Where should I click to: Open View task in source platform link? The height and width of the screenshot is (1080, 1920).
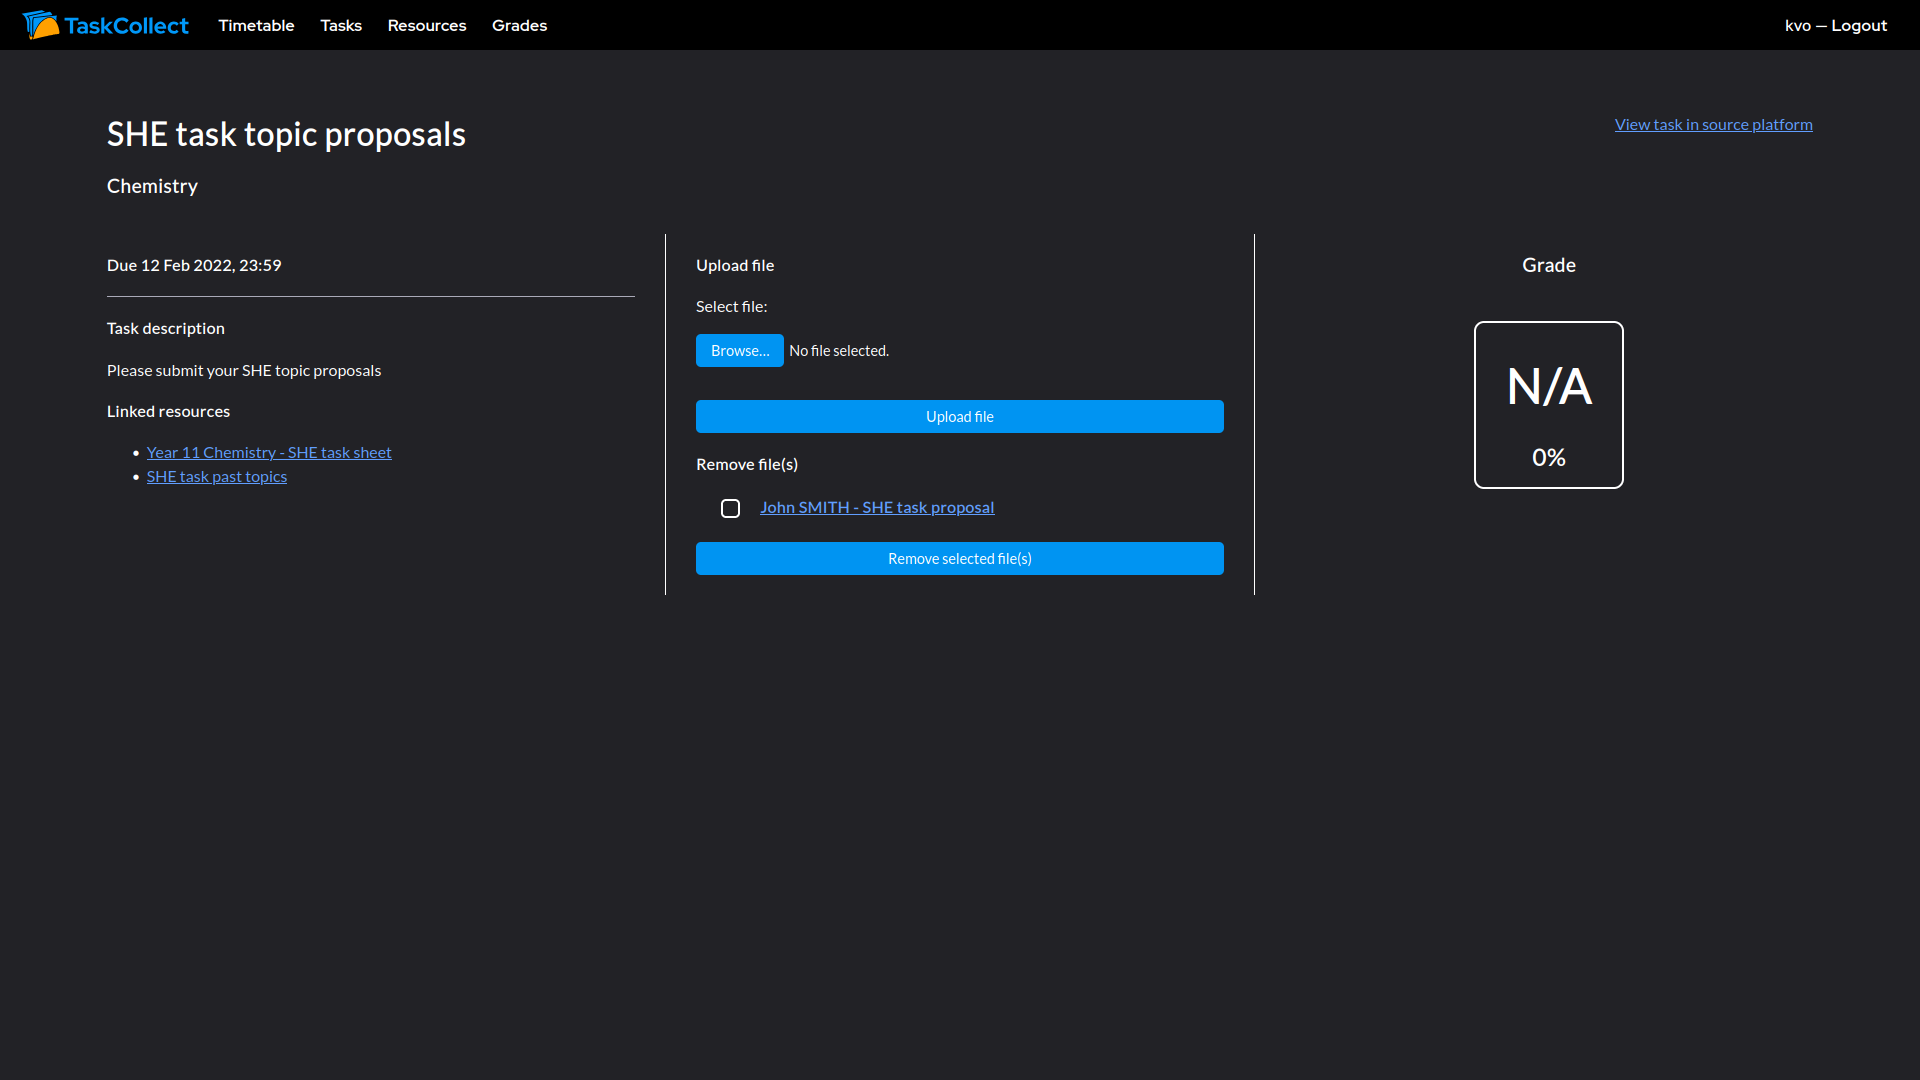[x=1713, y=125]
